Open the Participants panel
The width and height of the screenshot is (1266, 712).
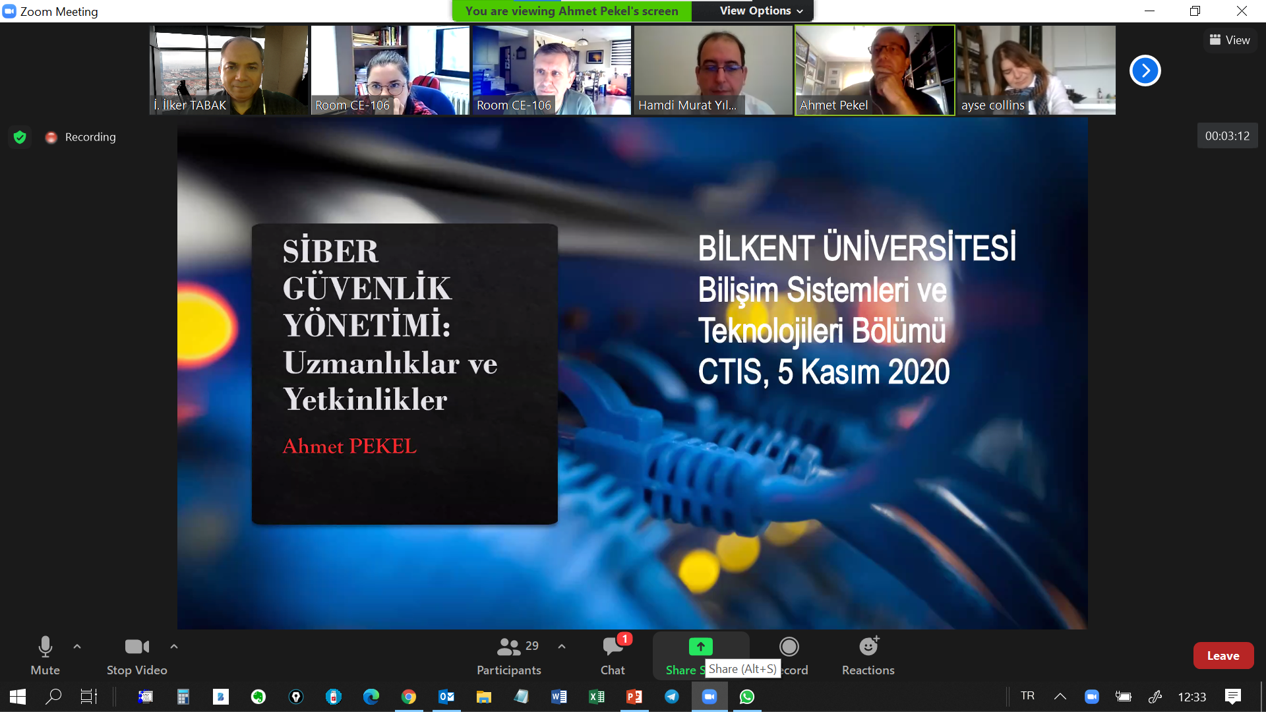[509, 654]
